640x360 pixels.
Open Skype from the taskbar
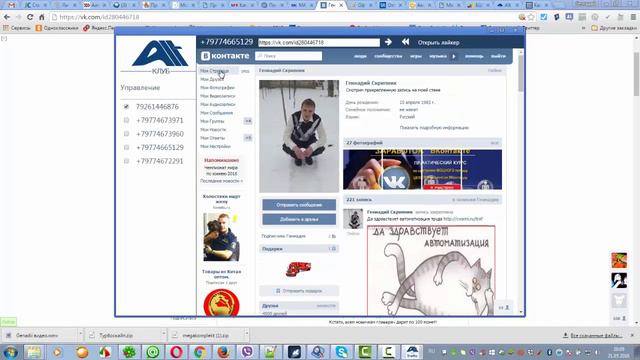tap(342, 352)
